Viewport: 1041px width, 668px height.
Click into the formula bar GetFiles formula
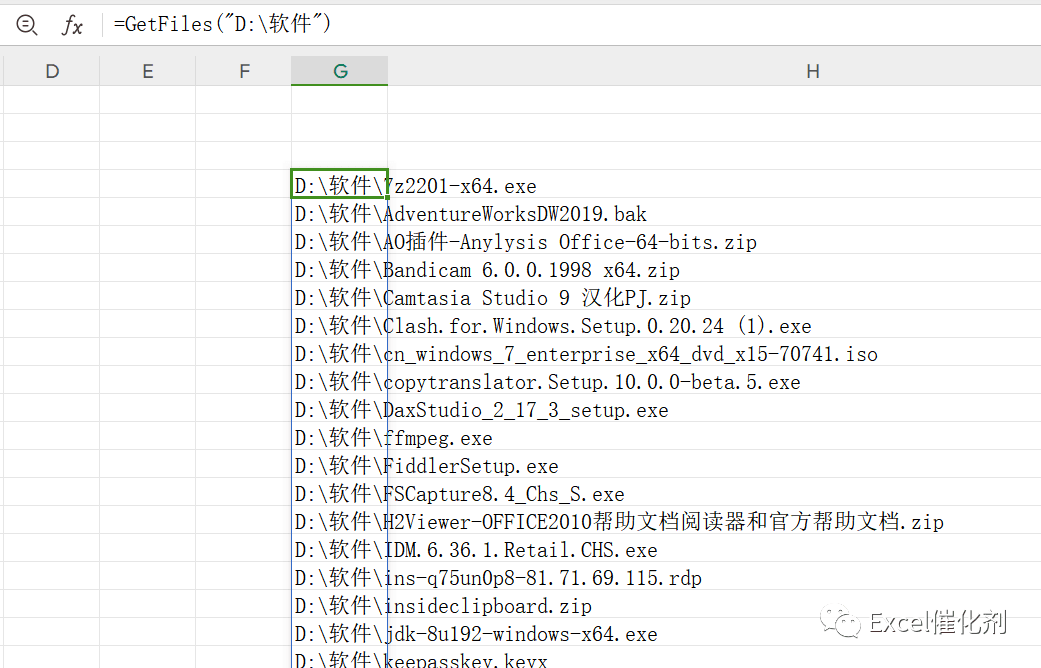pyautogui.click(x=222, y=25)
